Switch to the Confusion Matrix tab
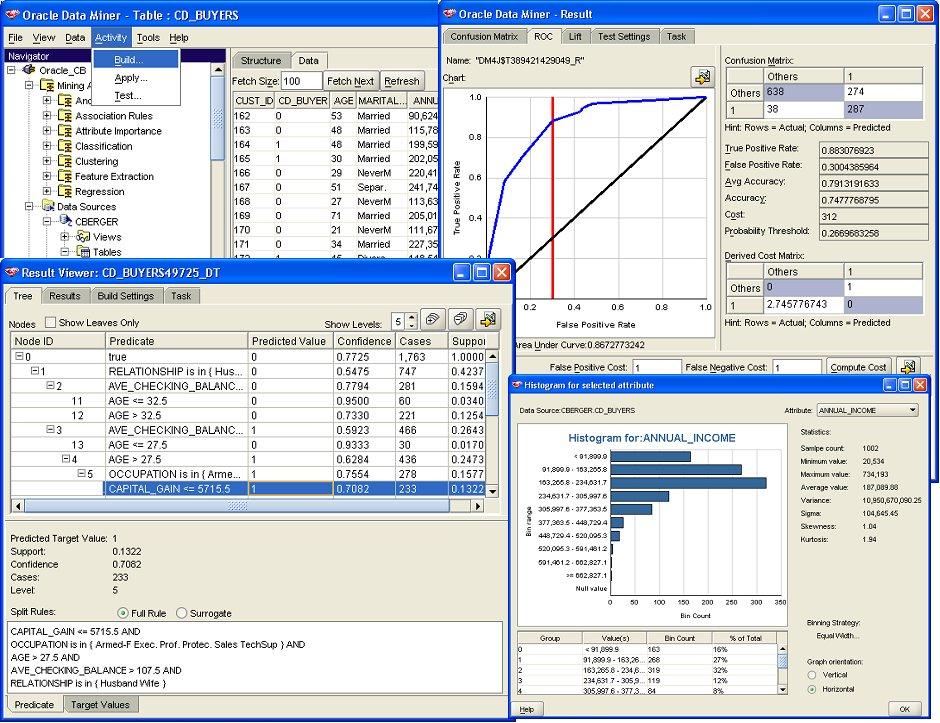 tap(484, 37)
